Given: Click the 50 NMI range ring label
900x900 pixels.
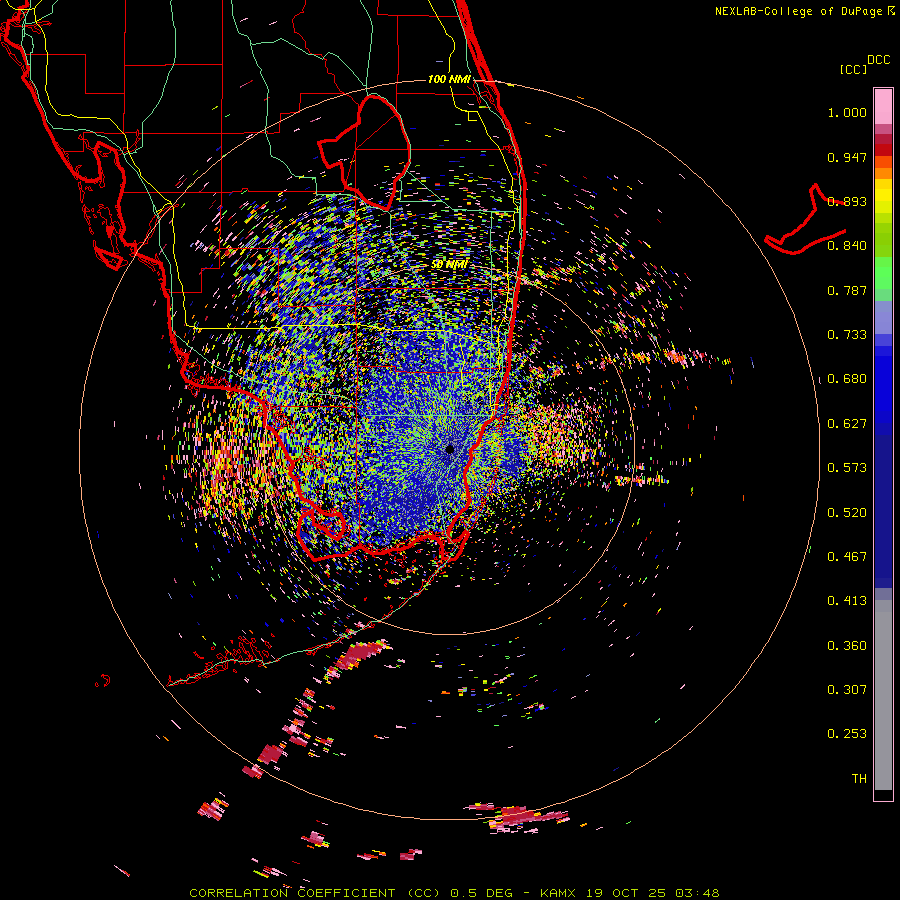Looking at the screenshot, I should (449, 265).
